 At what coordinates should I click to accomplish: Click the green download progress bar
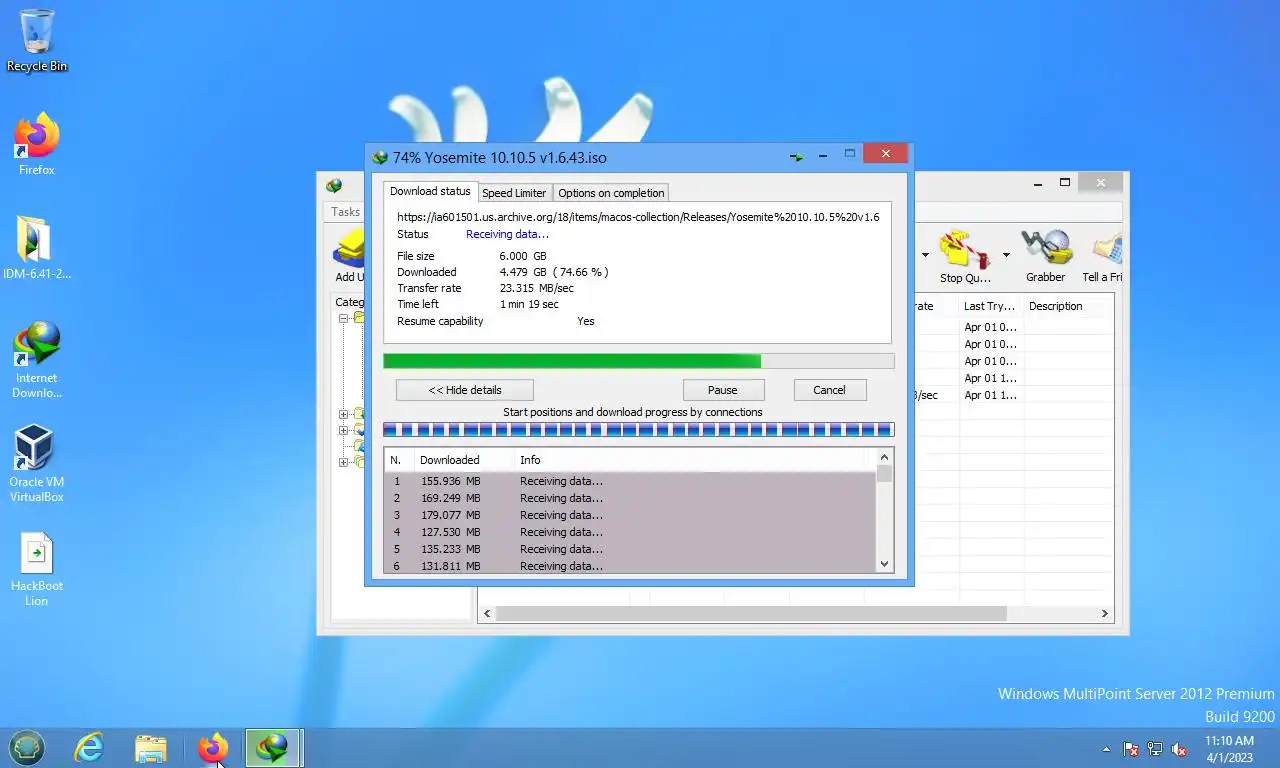point(638,361)
